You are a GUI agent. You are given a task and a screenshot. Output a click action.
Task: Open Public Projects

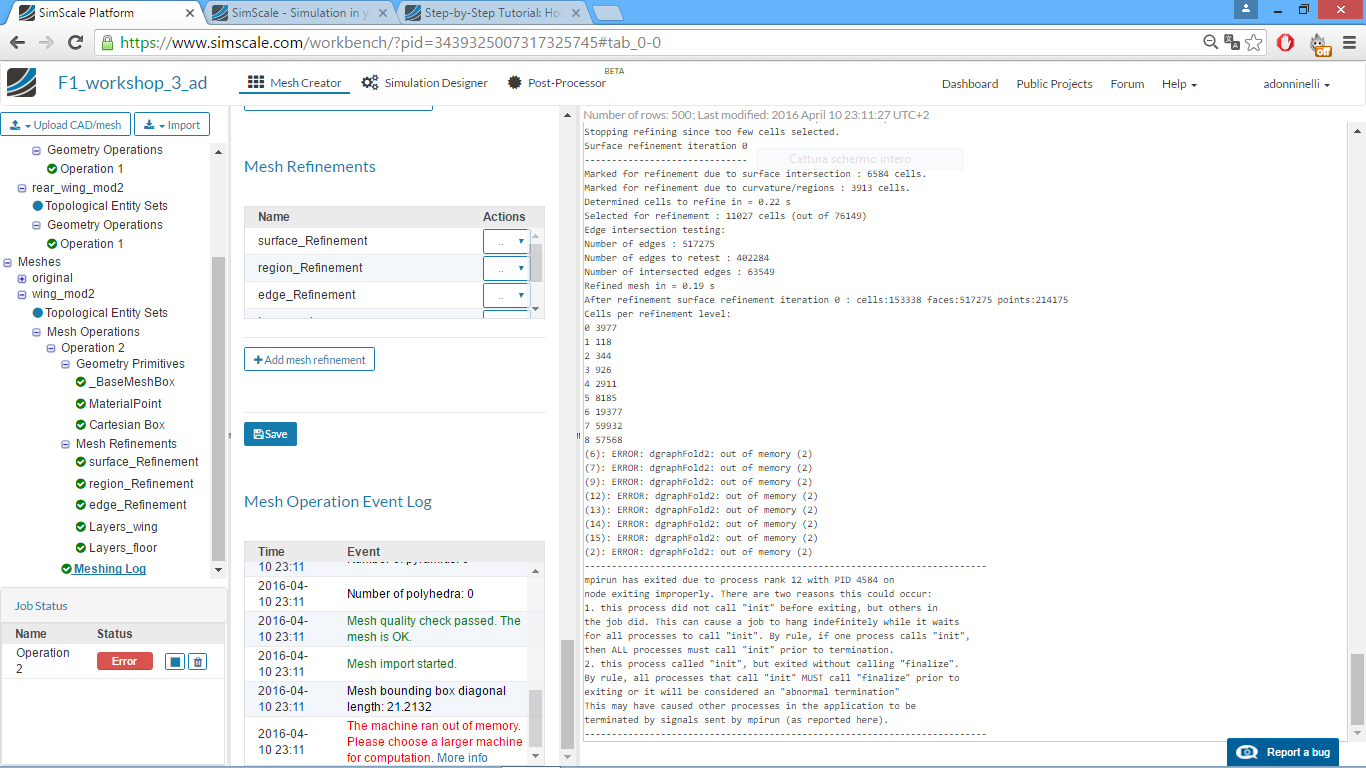tap(1054, 84)
